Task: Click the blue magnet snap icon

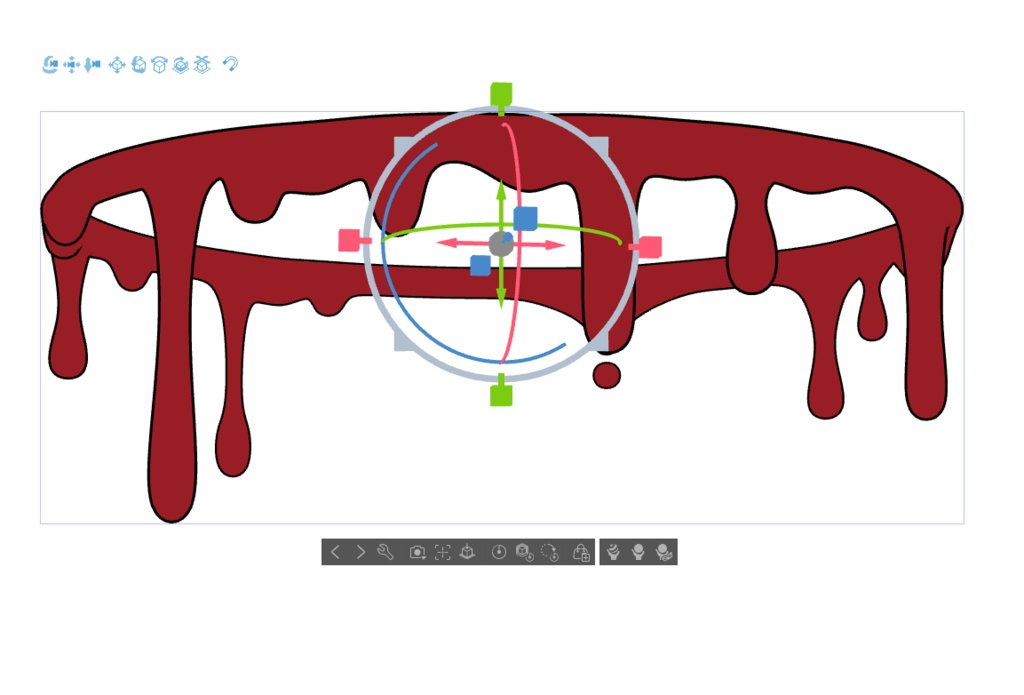Action: (230, 64)
